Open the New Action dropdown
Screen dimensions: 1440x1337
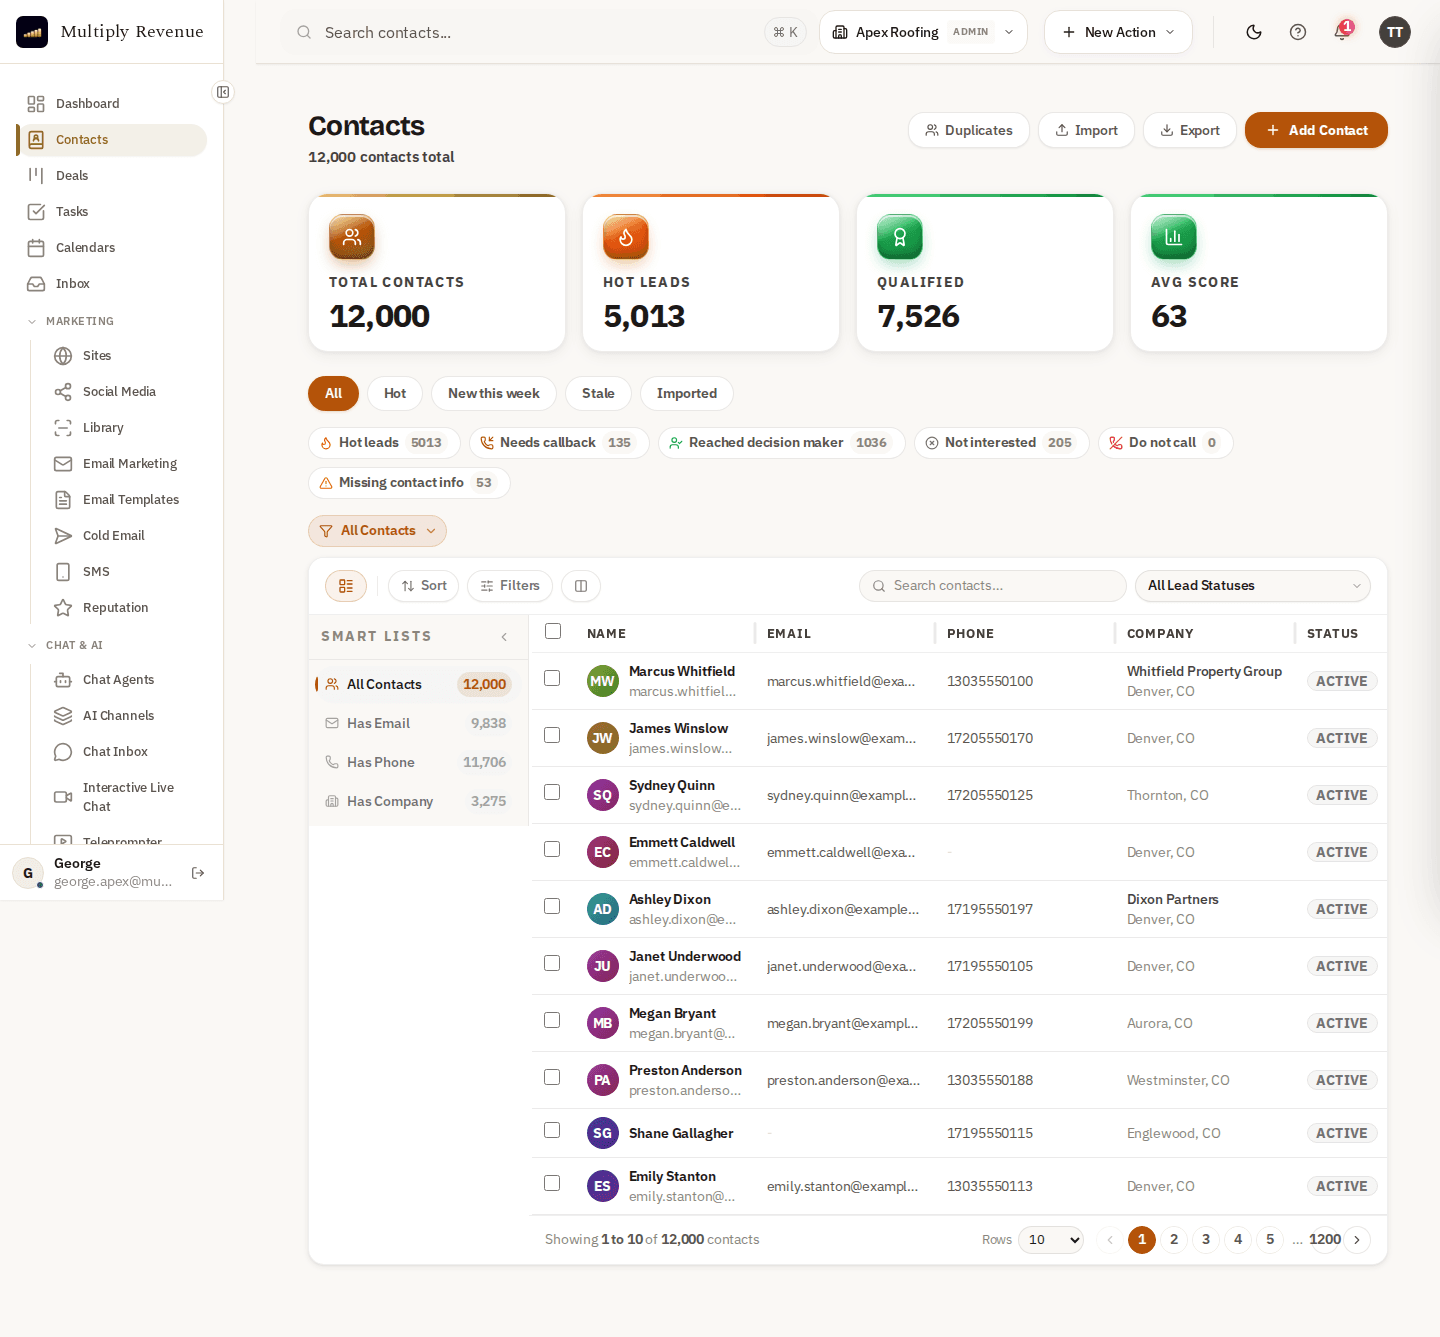pos(1118,32)
